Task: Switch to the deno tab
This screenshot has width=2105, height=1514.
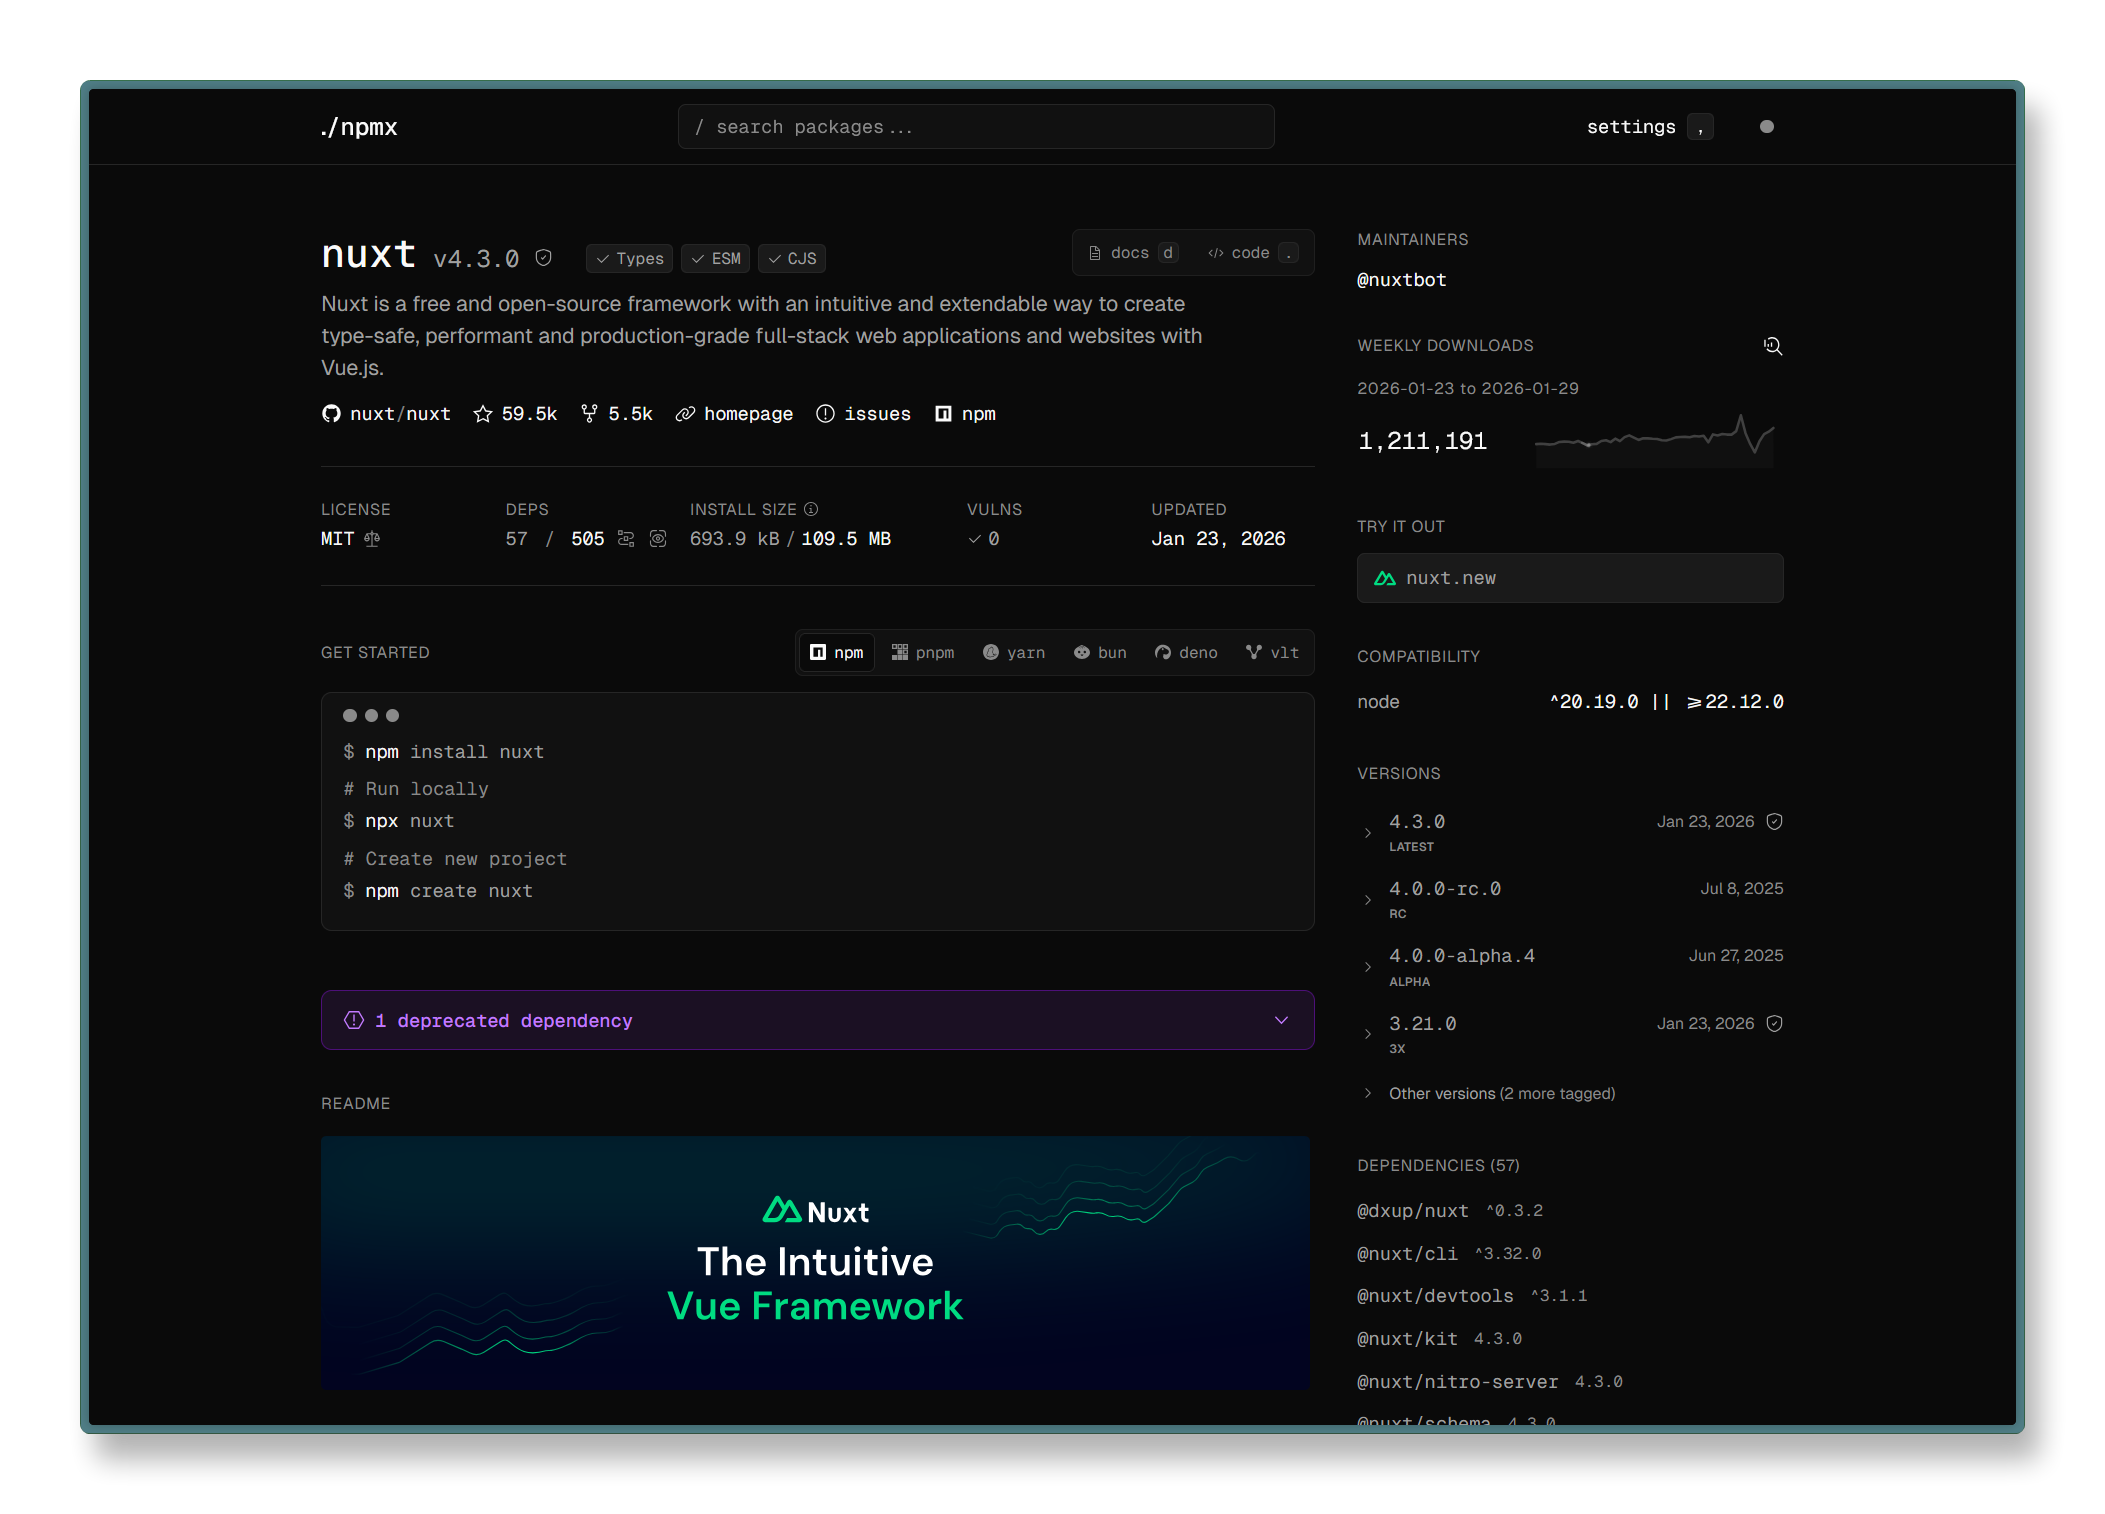Action: click(x=1185, y=652)
